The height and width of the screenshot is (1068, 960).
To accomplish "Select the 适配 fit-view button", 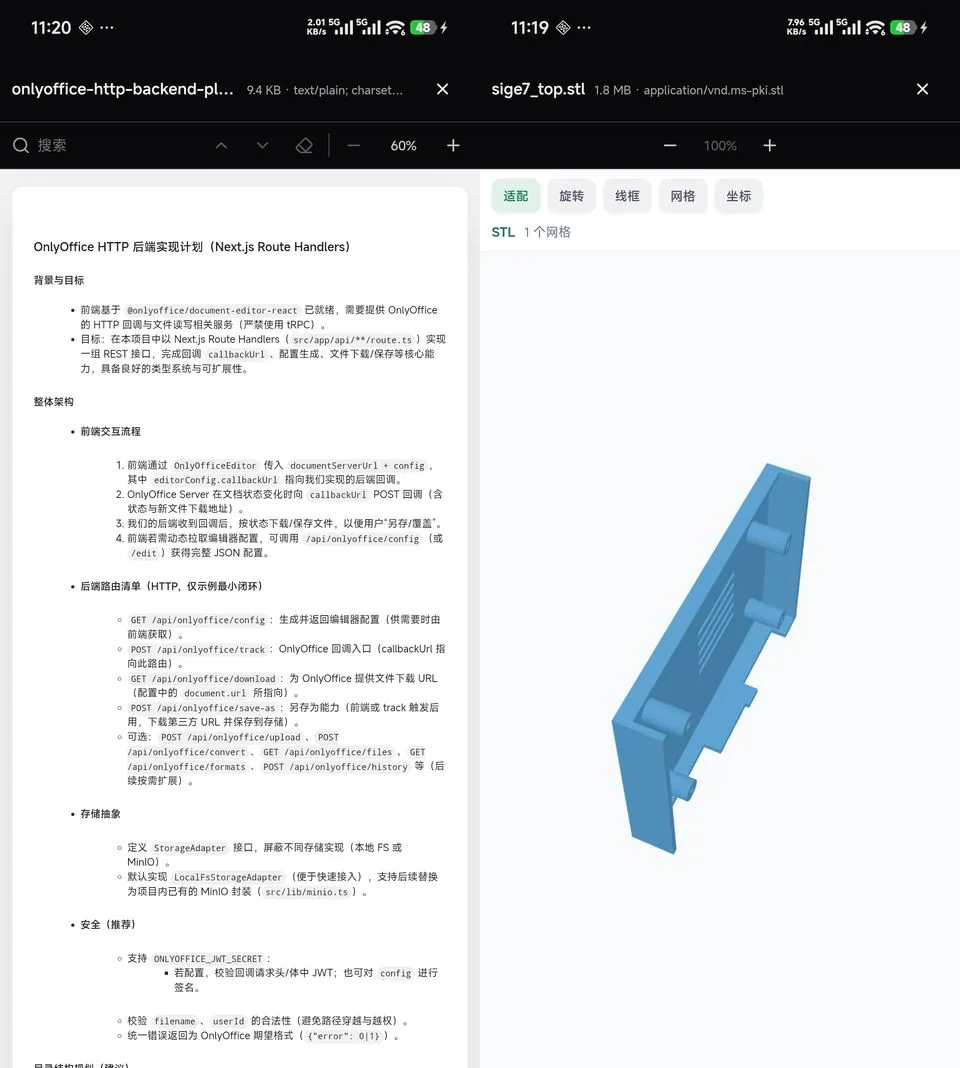I will [x=516, y=196].
